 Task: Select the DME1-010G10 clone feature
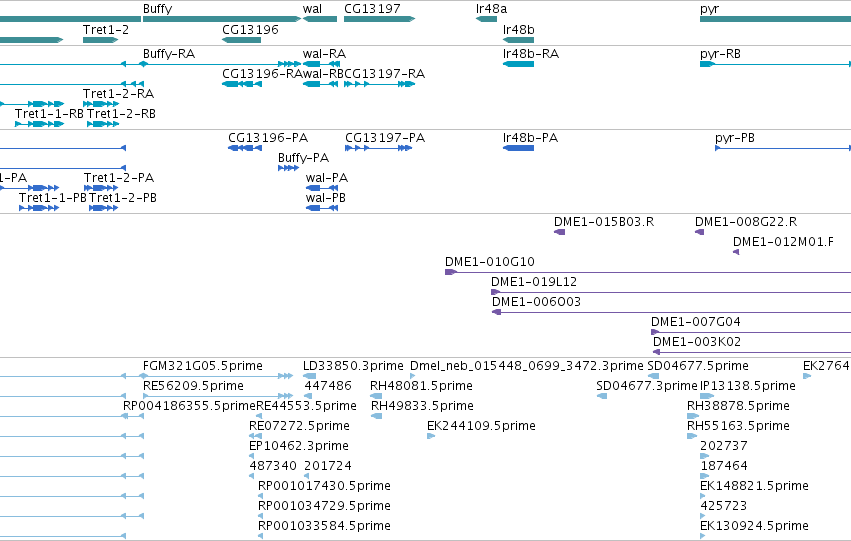(648, 272)
